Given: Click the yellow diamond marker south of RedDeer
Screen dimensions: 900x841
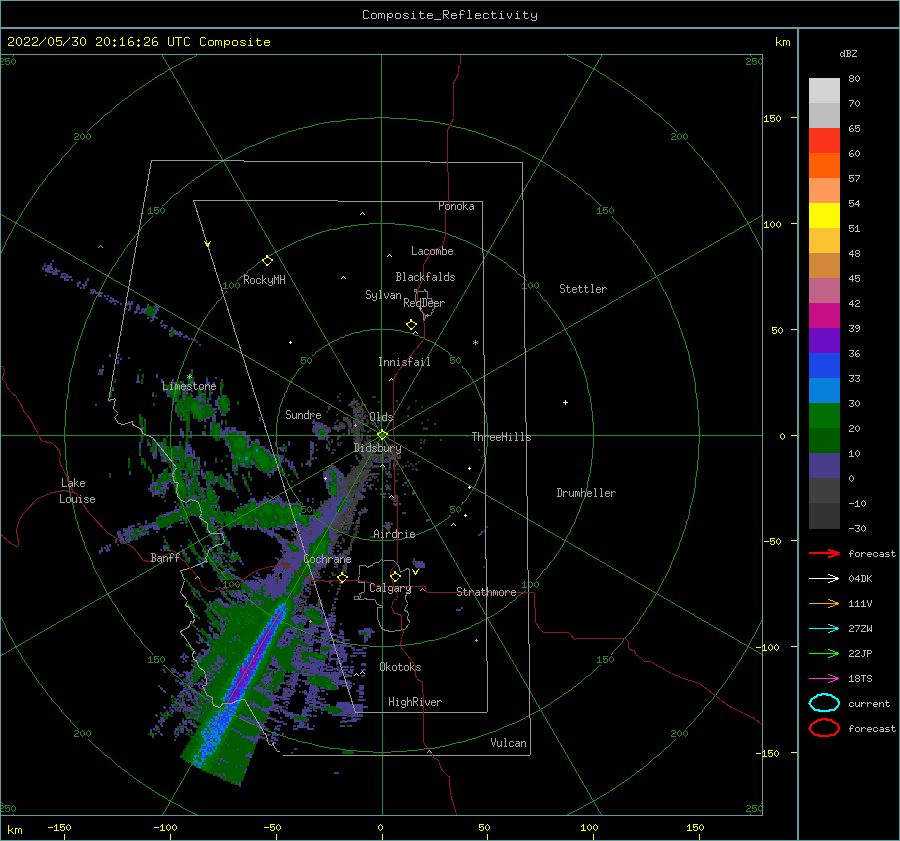Looking at the screenshot, I should click(412, 324).
